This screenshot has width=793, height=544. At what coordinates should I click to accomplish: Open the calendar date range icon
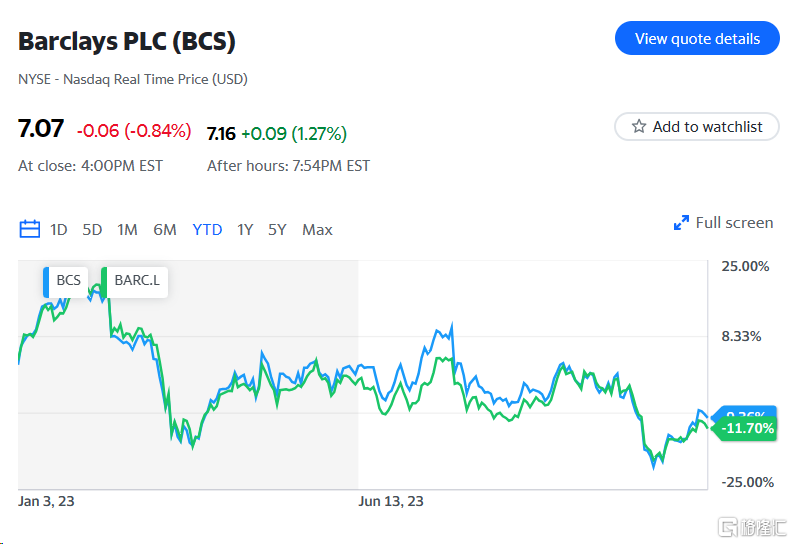coord(30,229)
